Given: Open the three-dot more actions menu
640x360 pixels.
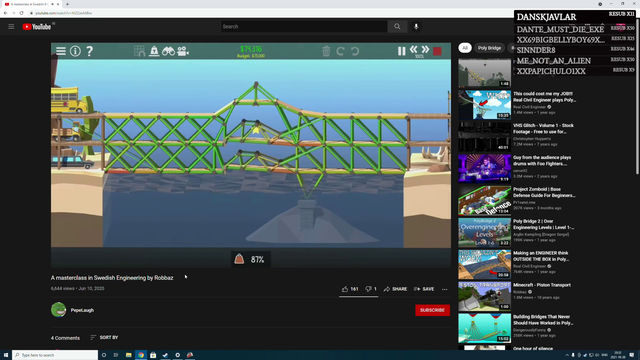Looking at the screenshot, I should coord(444,289).
